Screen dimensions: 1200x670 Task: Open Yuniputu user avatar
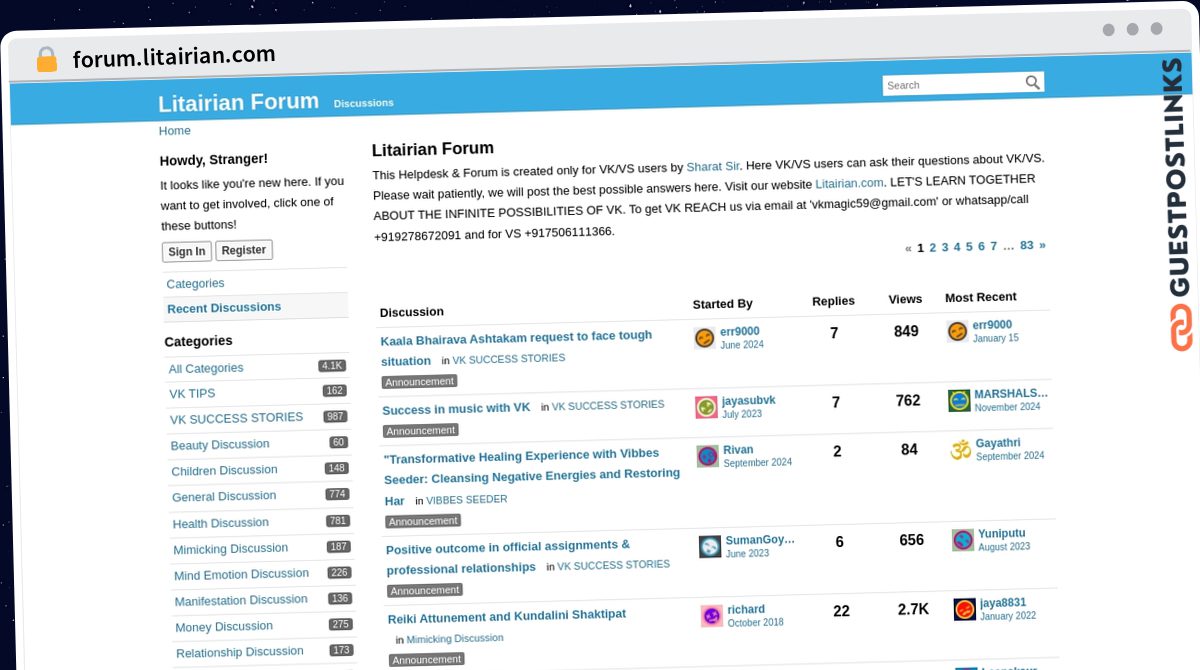pos(963,540)
